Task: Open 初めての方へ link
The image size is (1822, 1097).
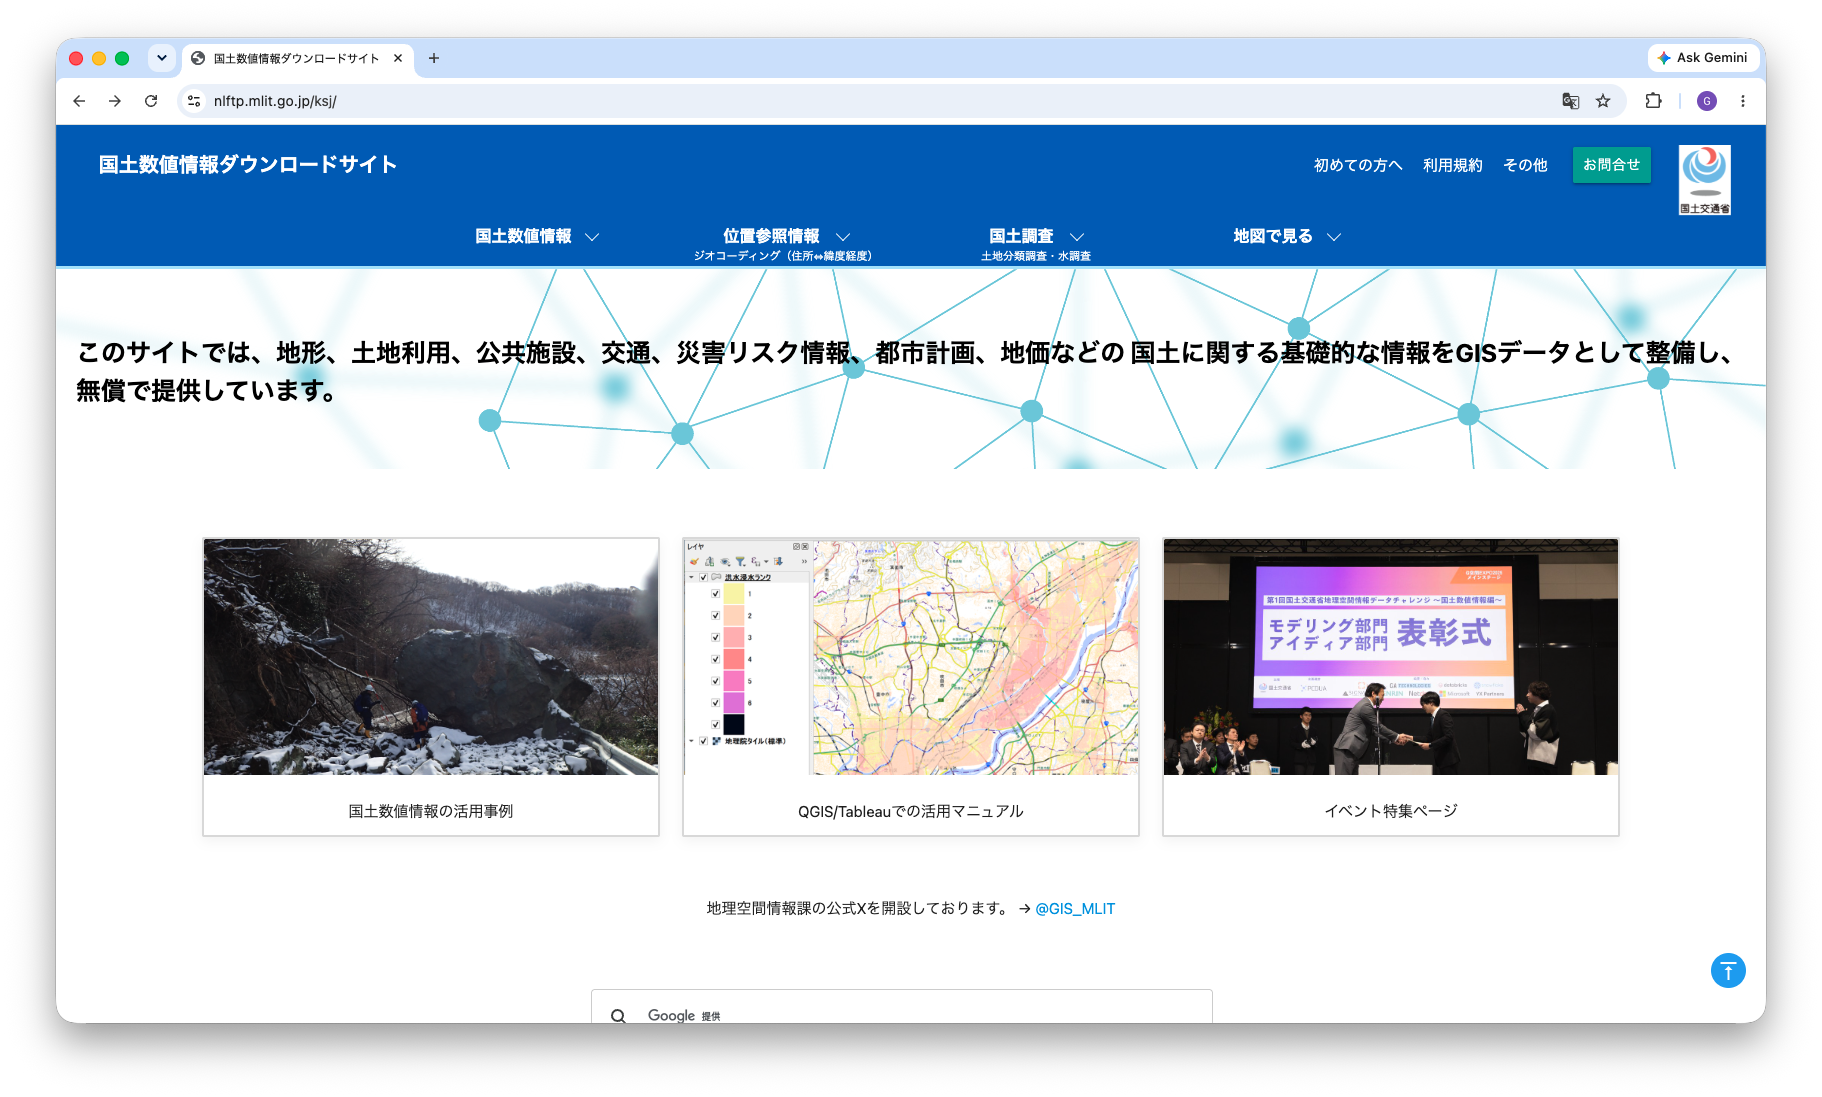Action: [x=1358, y=165]
